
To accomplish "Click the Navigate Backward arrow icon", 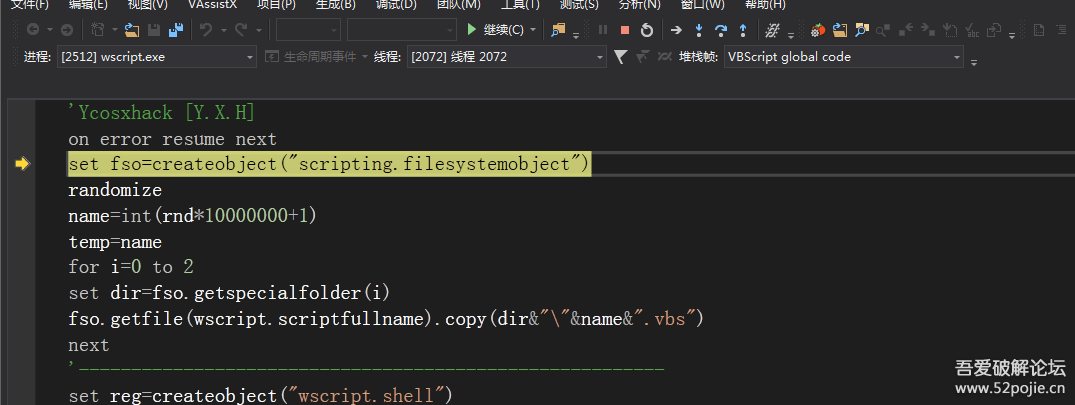I will [32, 29].
